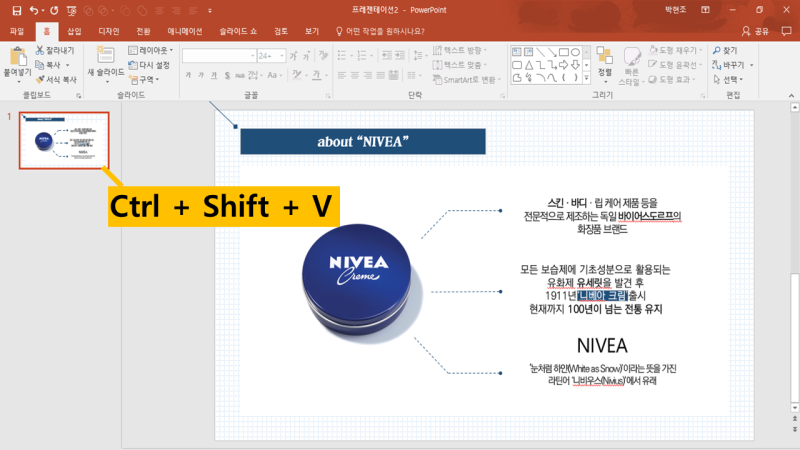Open the Customize Quick Access Toolbar arrow
The image size is (800, 450).
point(210,10)
